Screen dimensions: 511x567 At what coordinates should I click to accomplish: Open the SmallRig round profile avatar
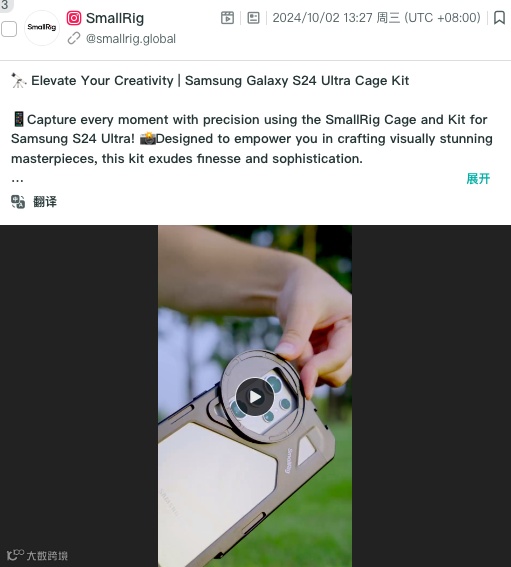tap(42, 27)
